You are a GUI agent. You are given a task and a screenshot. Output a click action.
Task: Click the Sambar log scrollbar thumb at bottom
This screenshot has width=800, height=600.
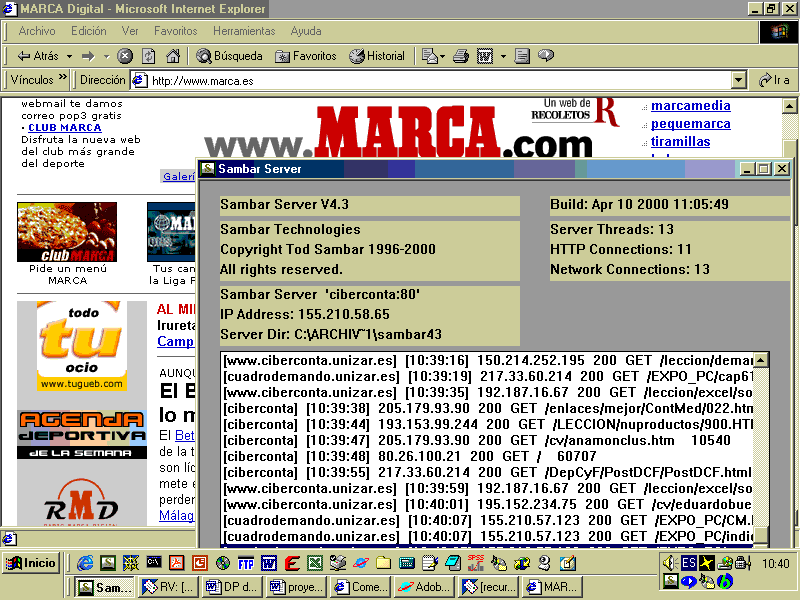(761, 535)
